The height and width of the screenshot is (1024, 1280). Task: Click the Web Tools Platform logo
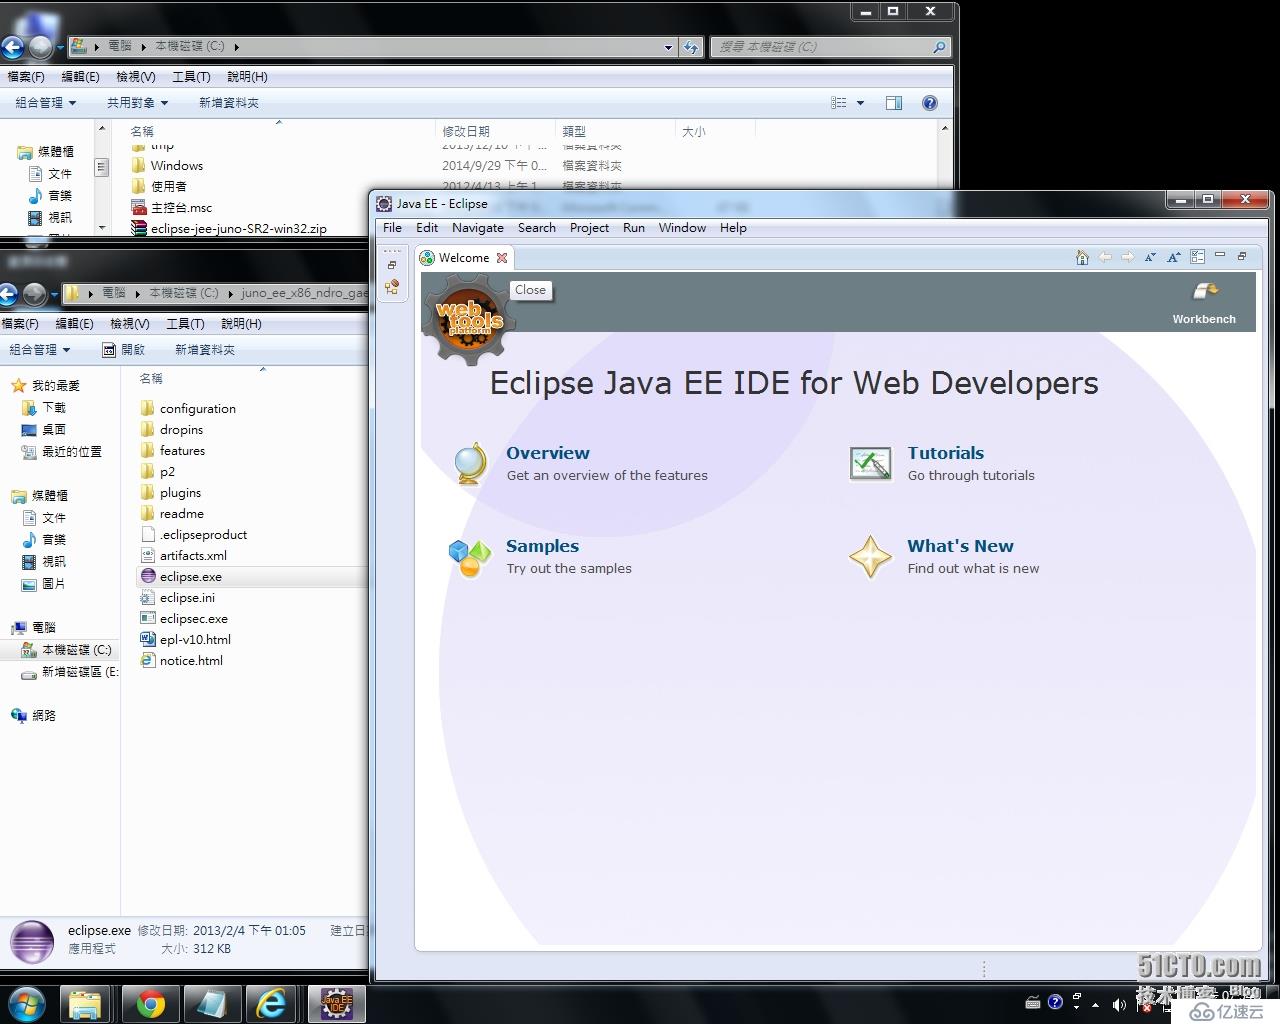[x=469, y=319]
